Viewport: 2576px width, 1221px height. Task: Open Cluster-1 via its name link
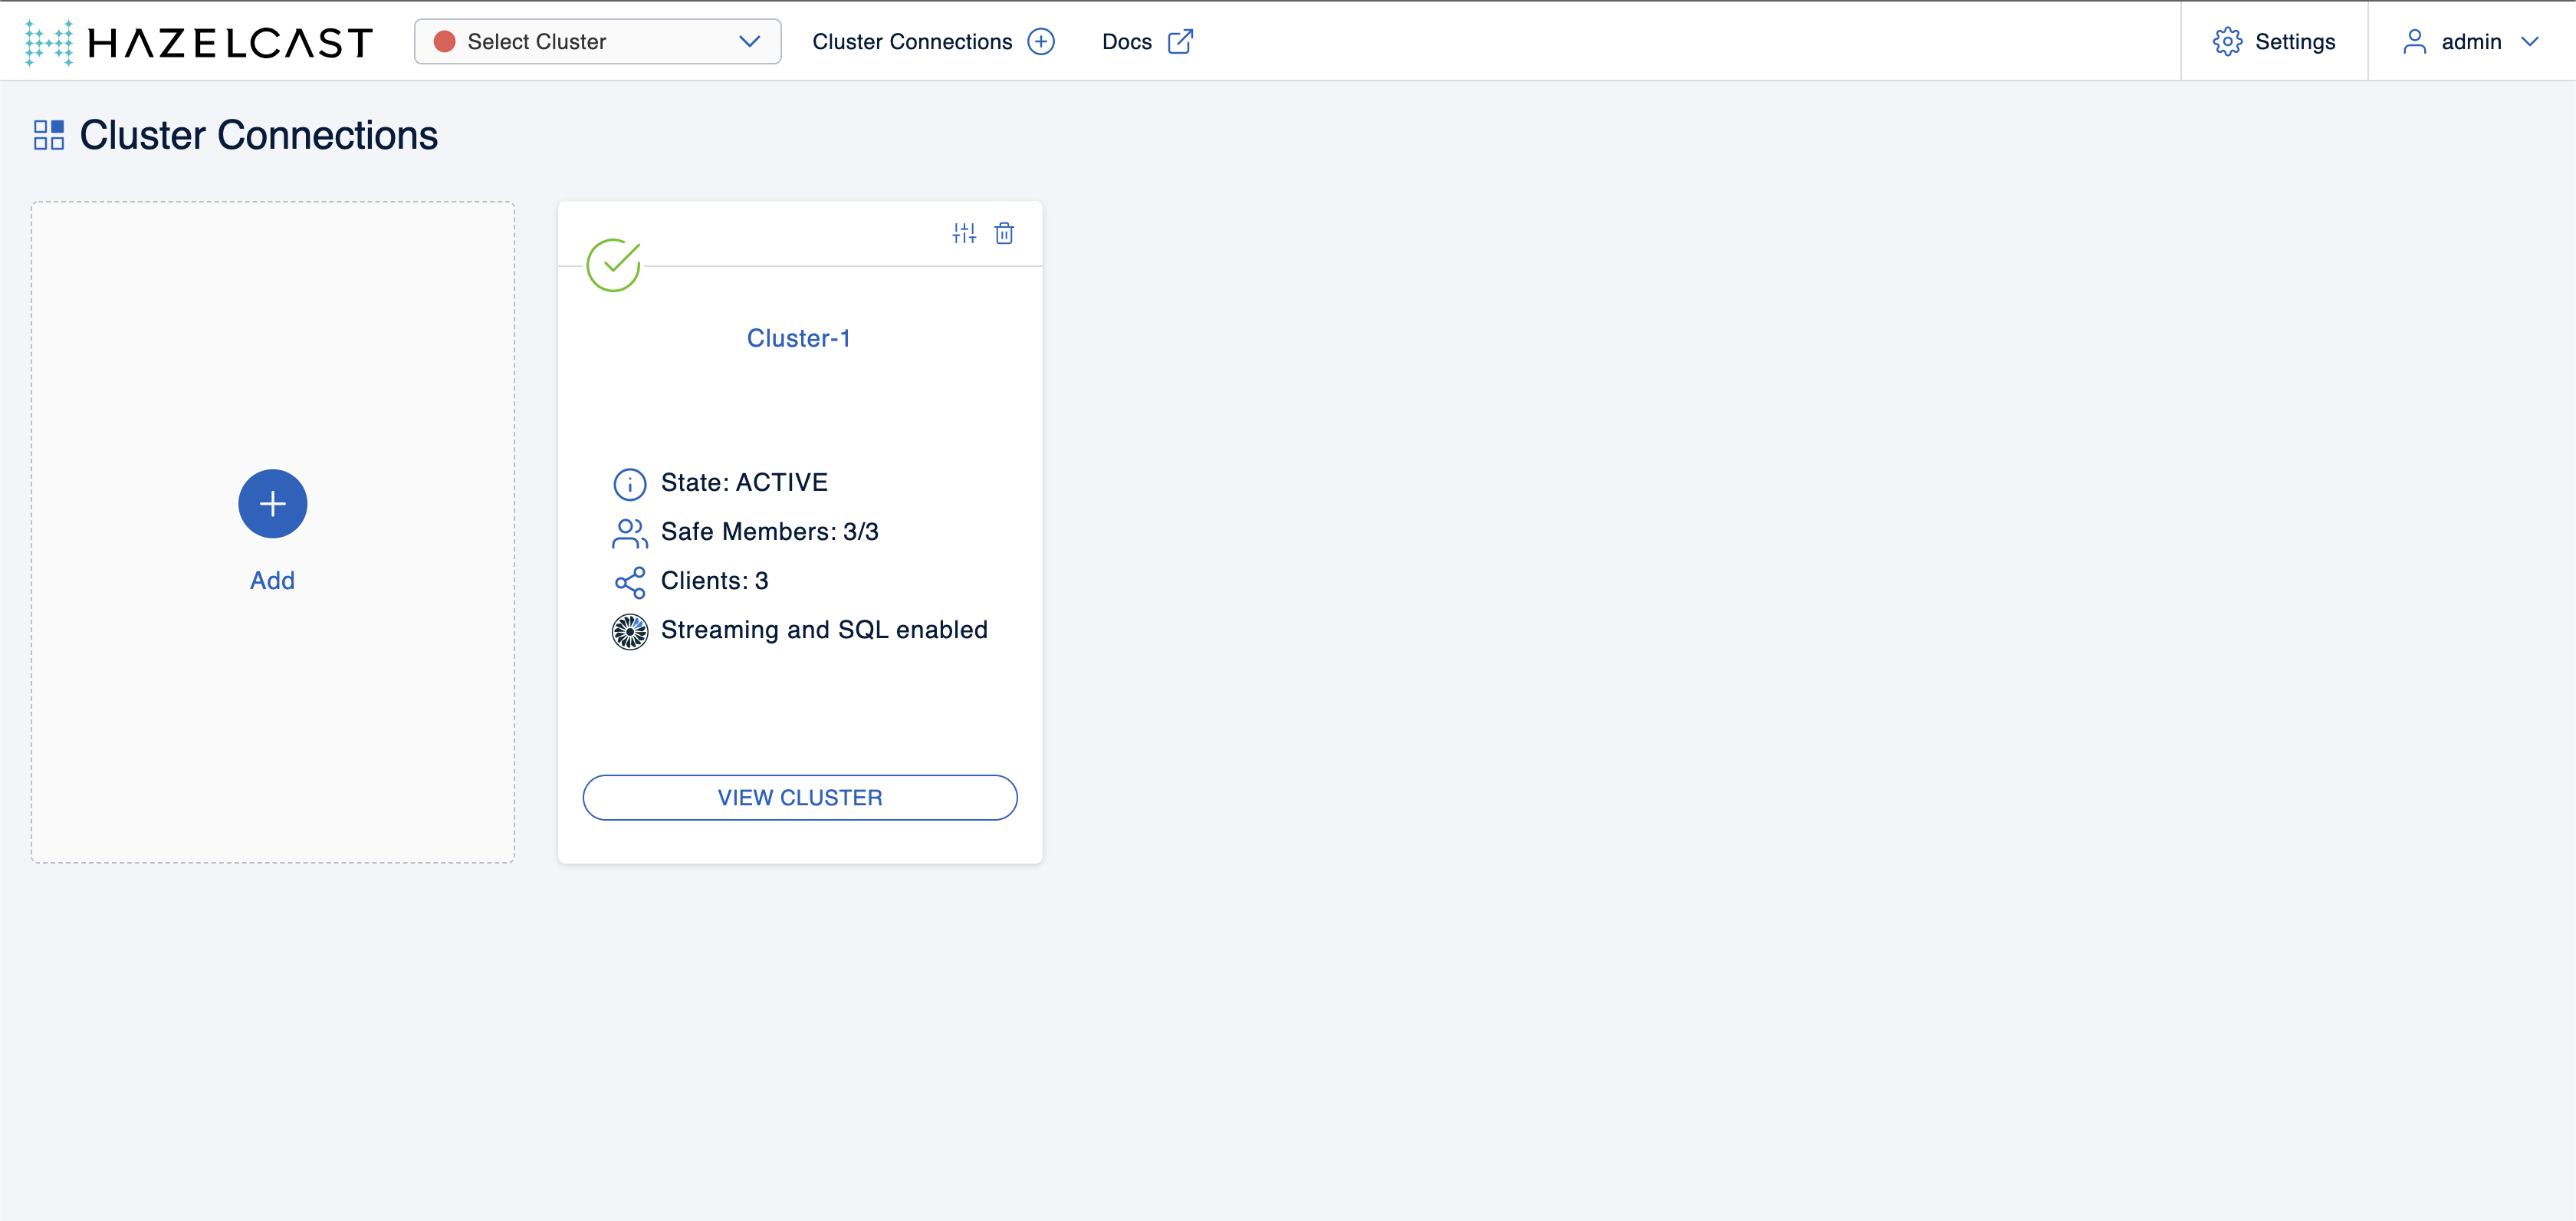[x=798, y=338]
